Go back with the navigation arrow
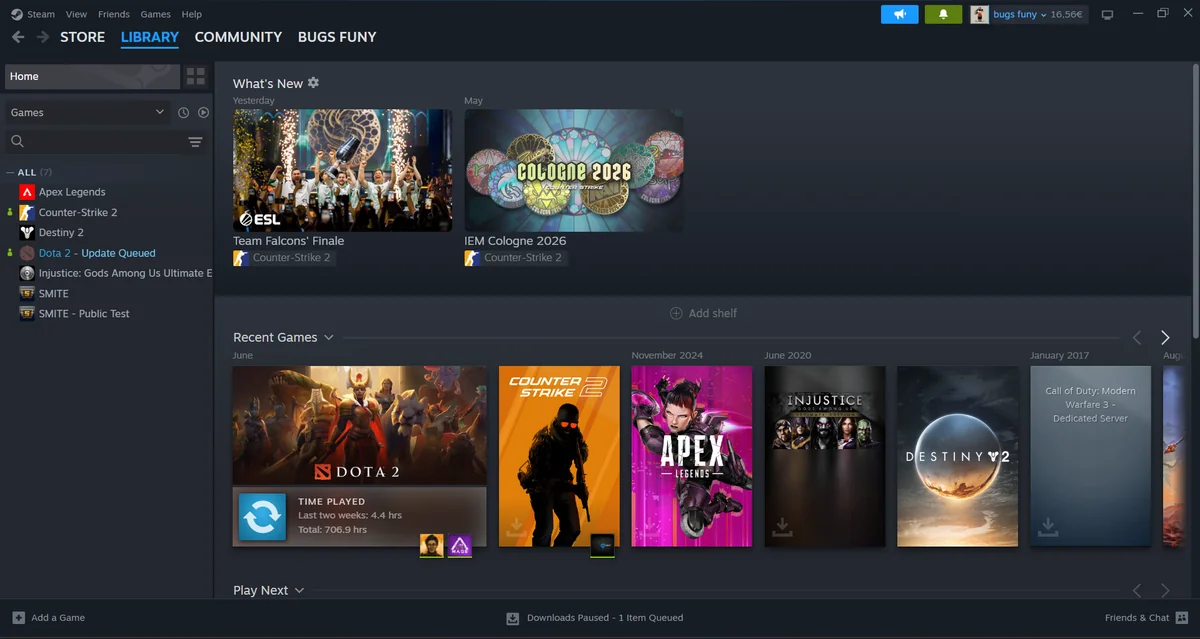1200x639 pixels. tap(17, 37)
